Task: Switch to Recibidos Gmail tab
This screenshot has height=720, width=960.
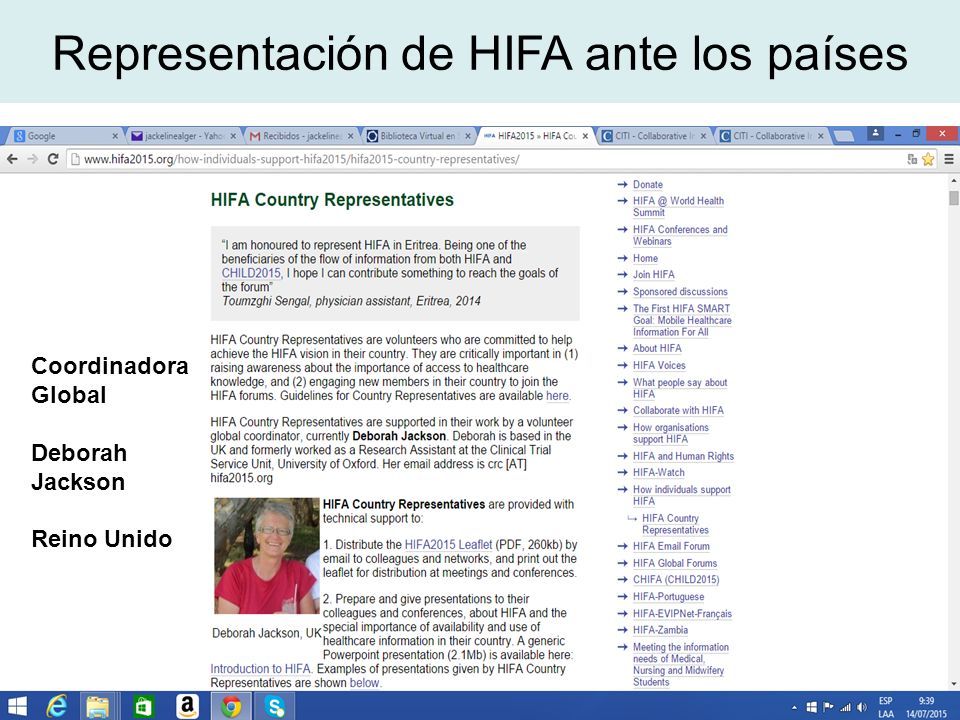Action: [x=300, y=136]
